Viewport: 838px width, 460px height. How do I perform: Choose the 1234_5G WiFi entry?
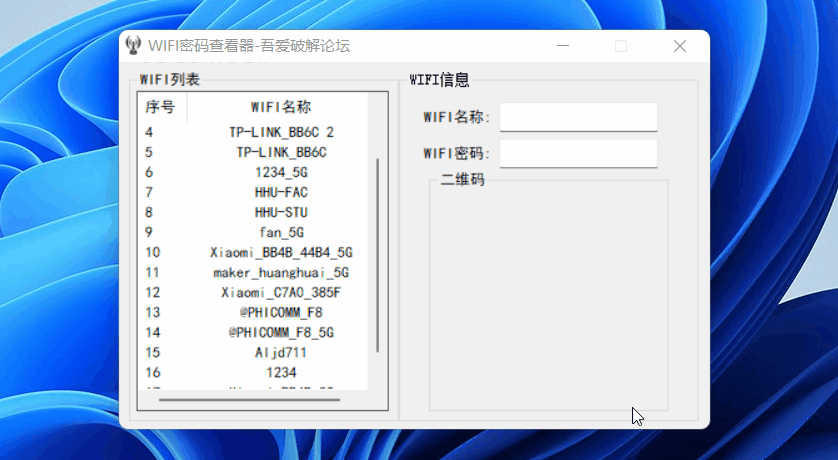(281, 172)
